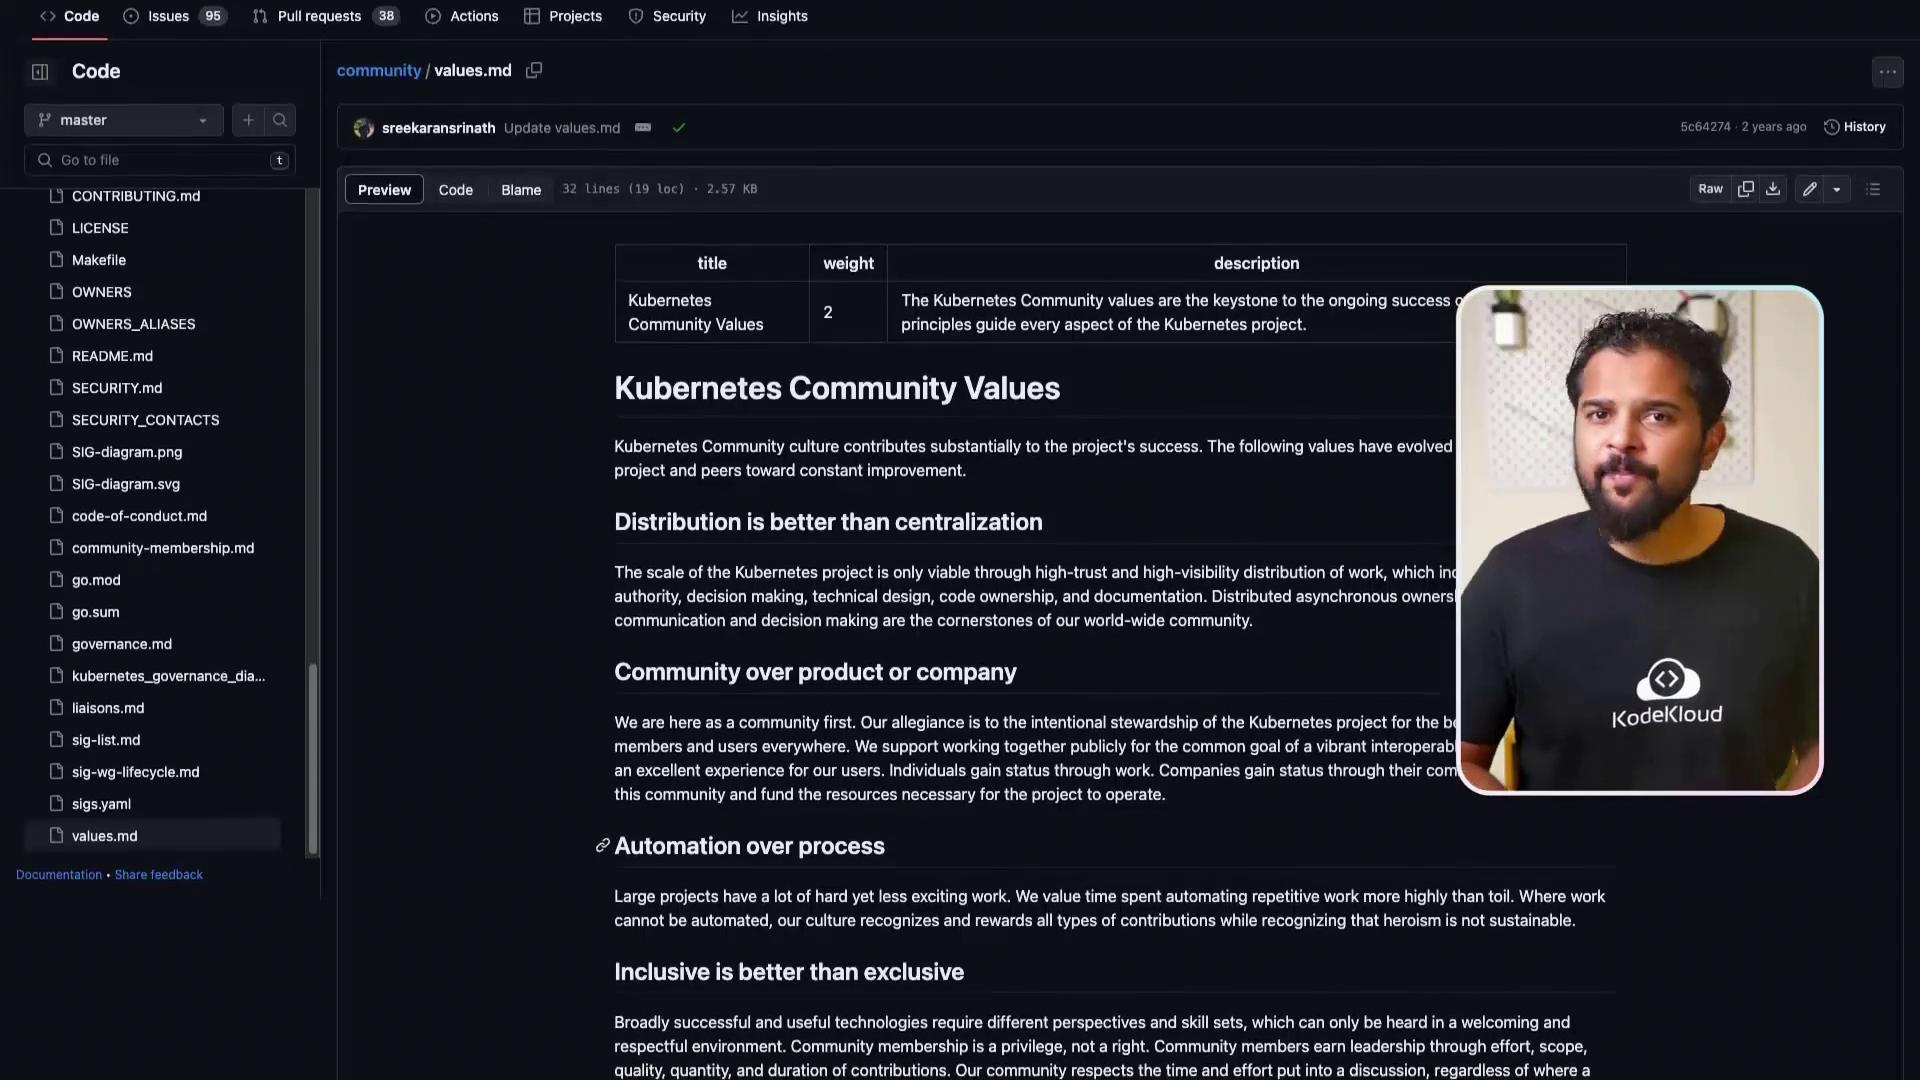Copy file path icon next to values.md
This screenshot has width=1920, height=1080.
tap(534, 70)
